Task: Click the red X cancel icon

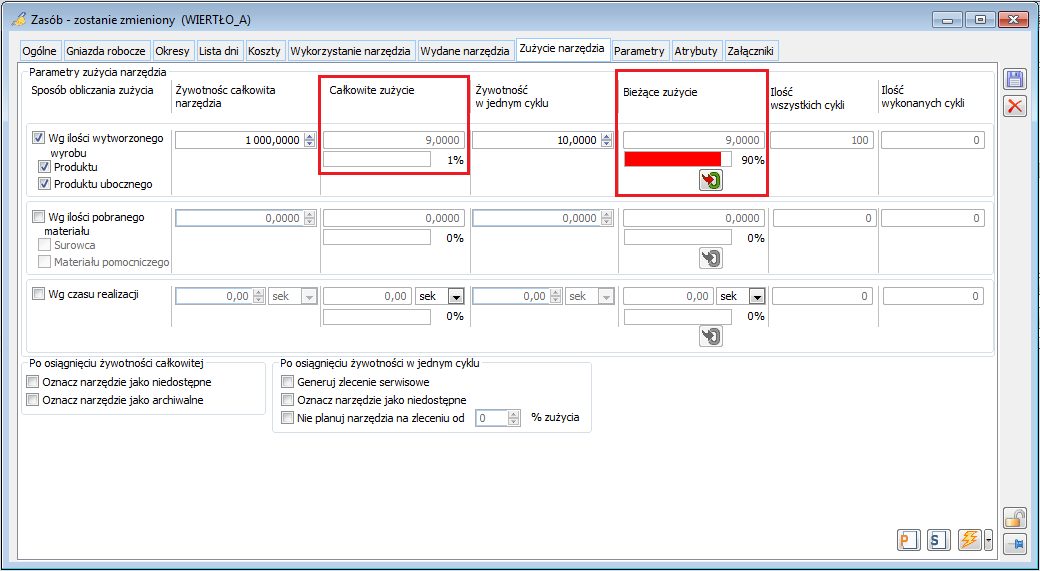Action: pyautogui.click(x=1015, y=105)
